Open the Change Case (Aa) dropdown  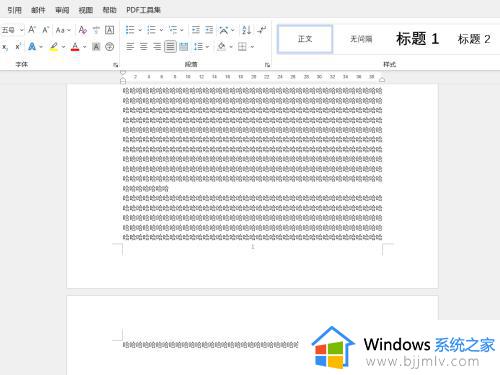coord(63,30)
